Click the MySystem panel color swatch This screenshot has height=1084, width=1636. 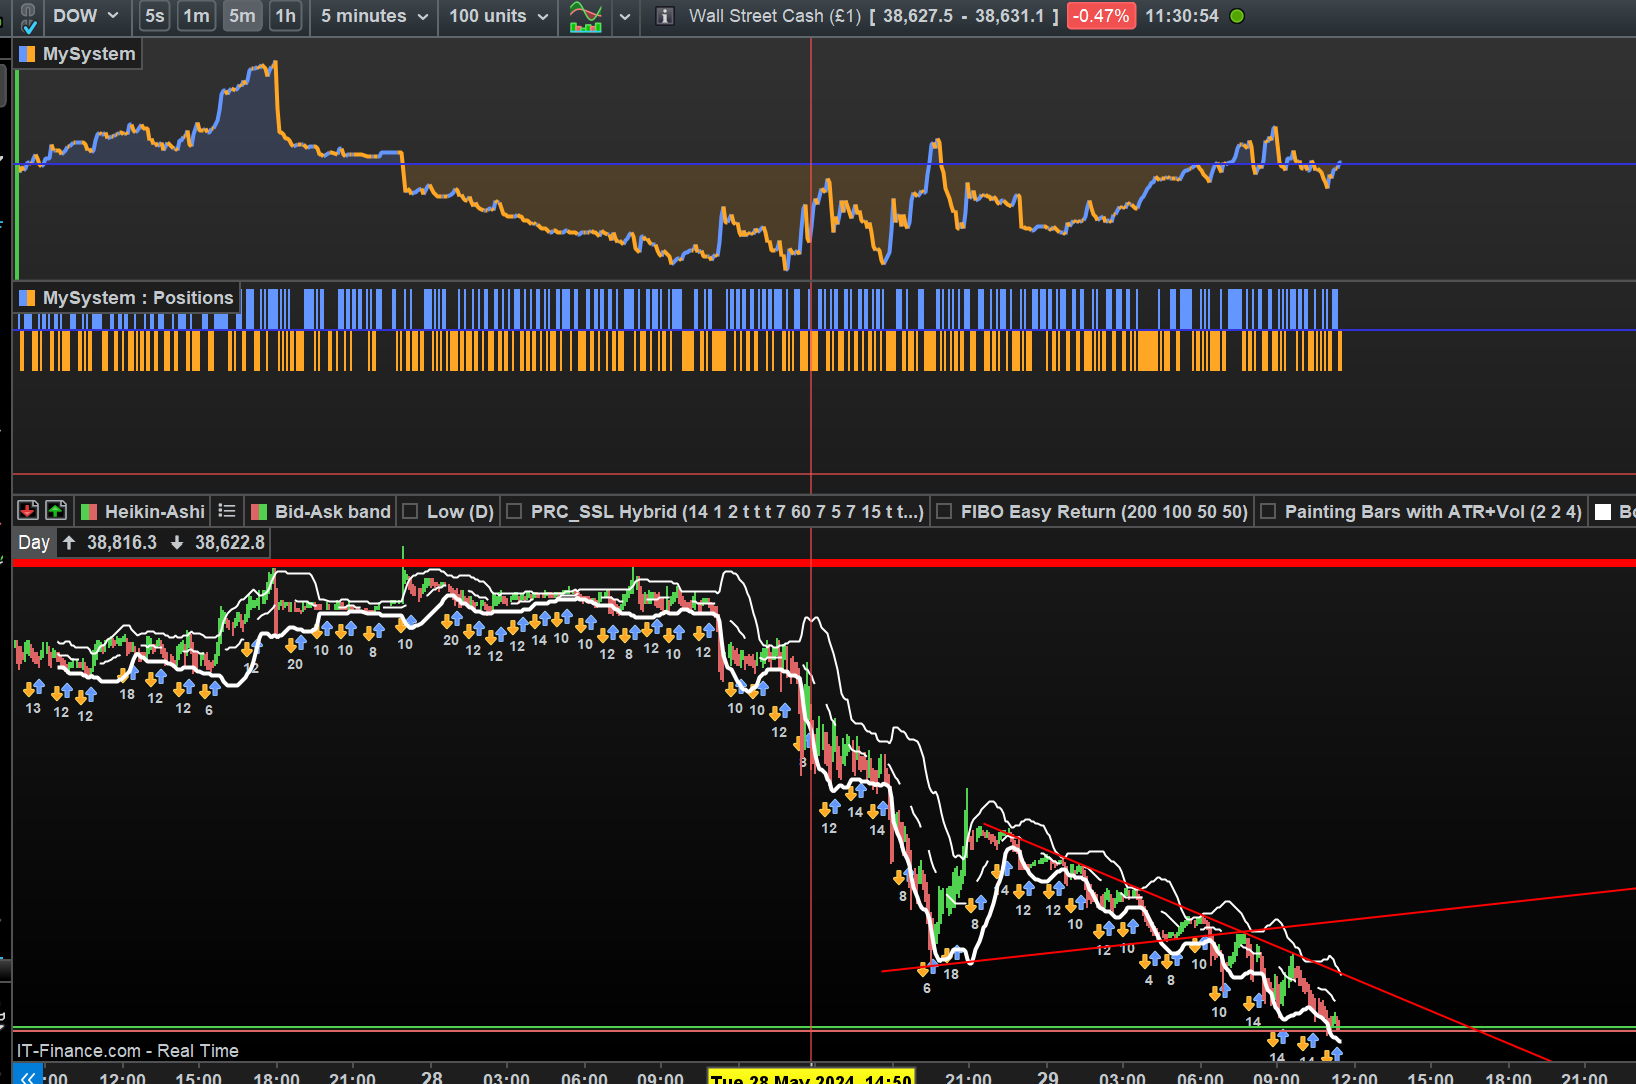[x=27, y=54]
